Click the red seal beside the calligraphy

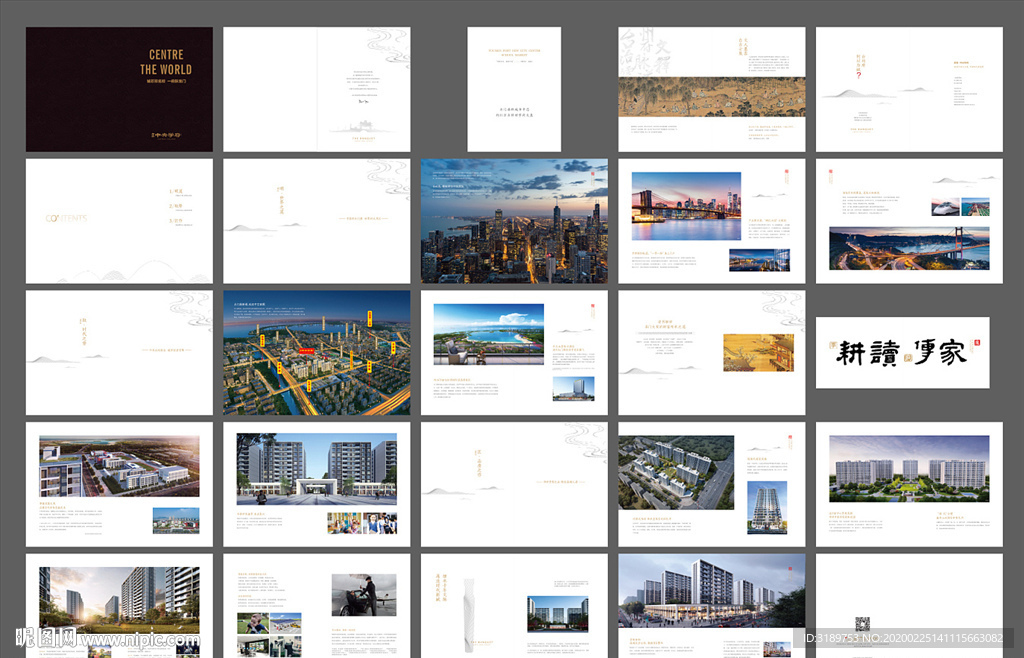(977, 341)
